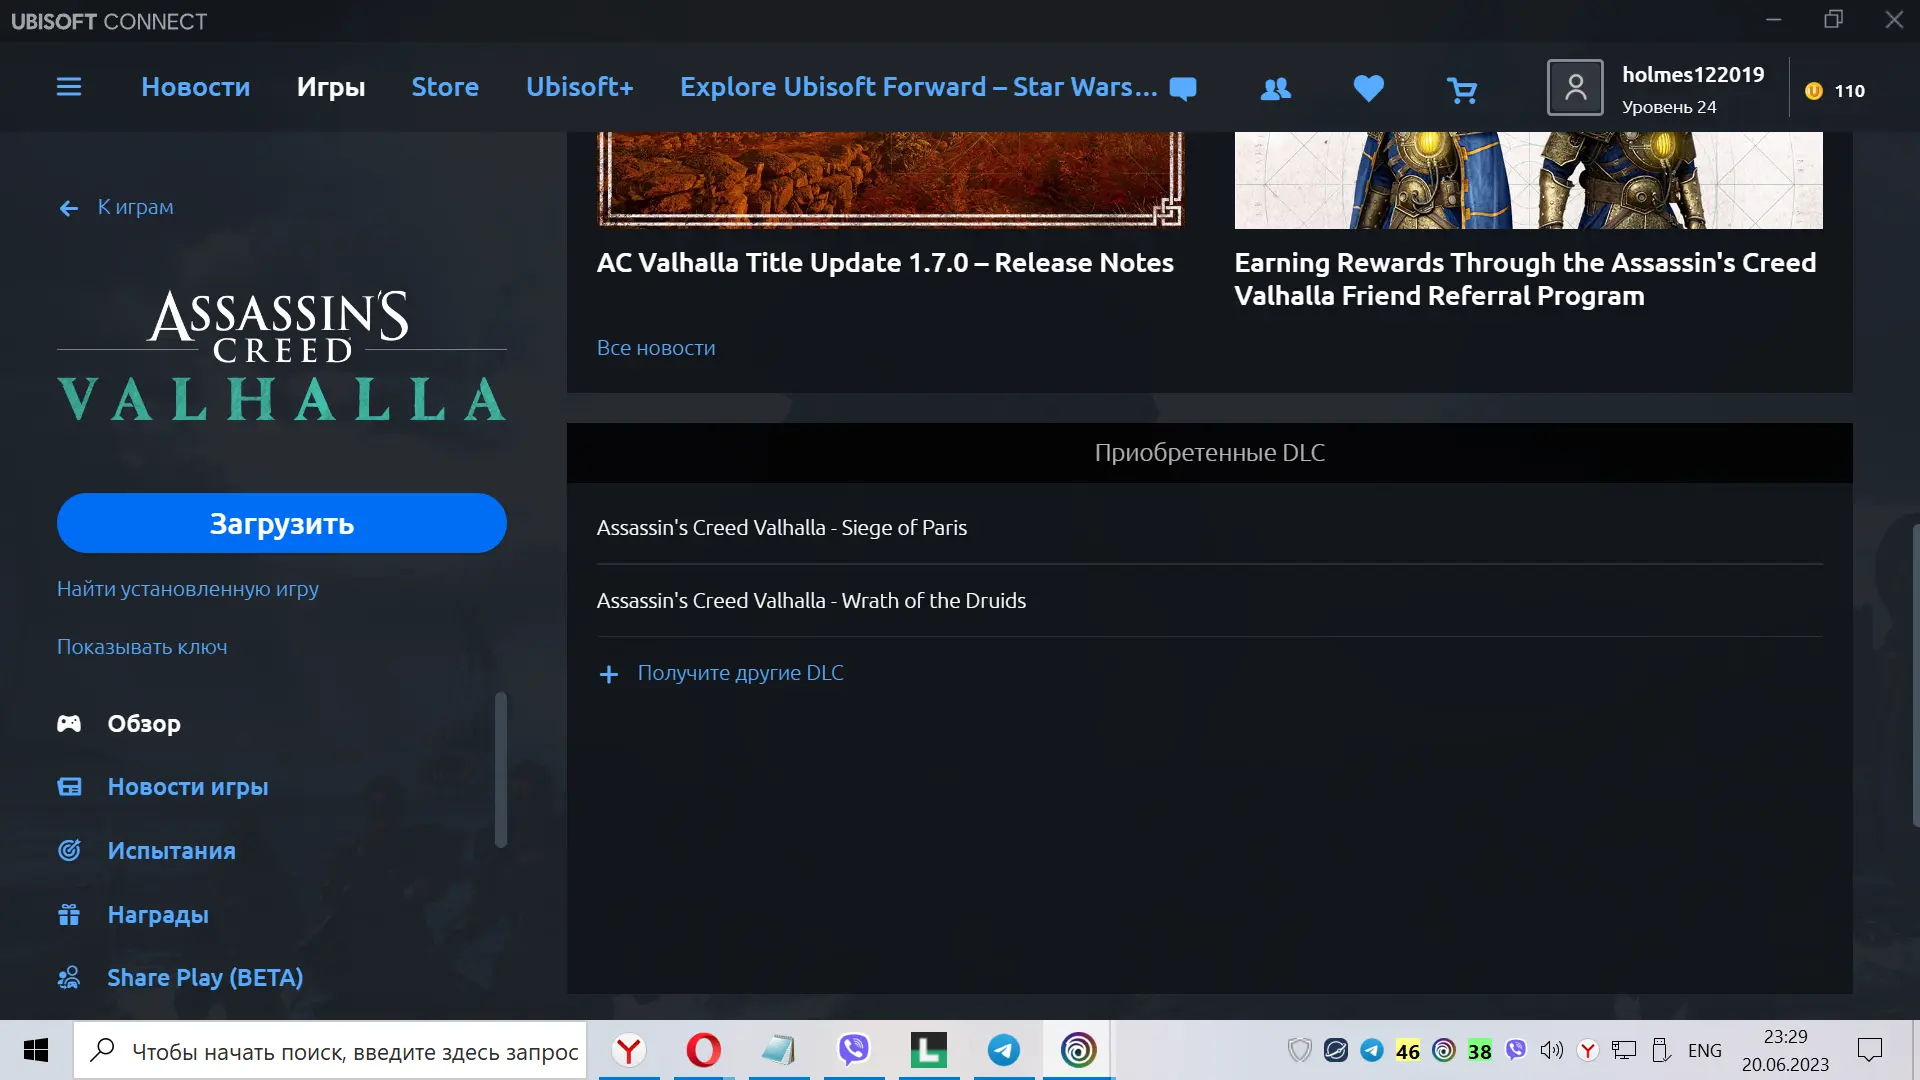Open the Windows notification center
The height and width of the screenshot is (1080, 1920).
click(x=1869, y=1050)
